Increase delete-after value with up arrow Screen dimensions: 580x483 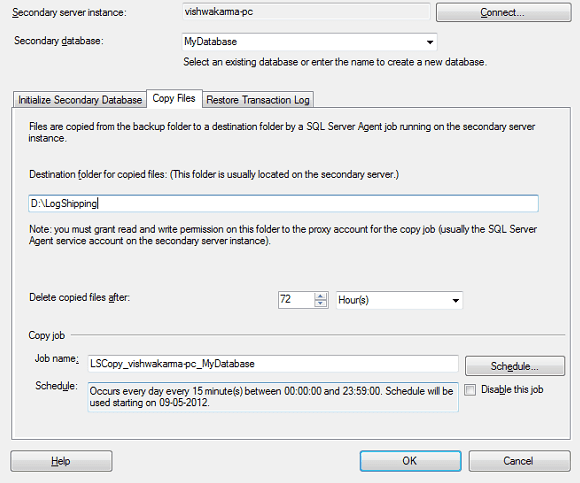[x=320, y=296]
